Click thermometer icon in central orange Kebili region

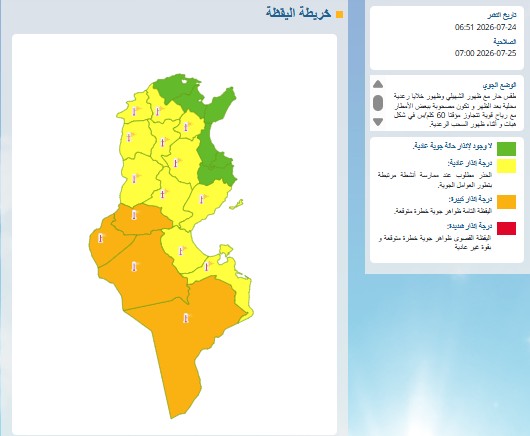click(134, 267)
